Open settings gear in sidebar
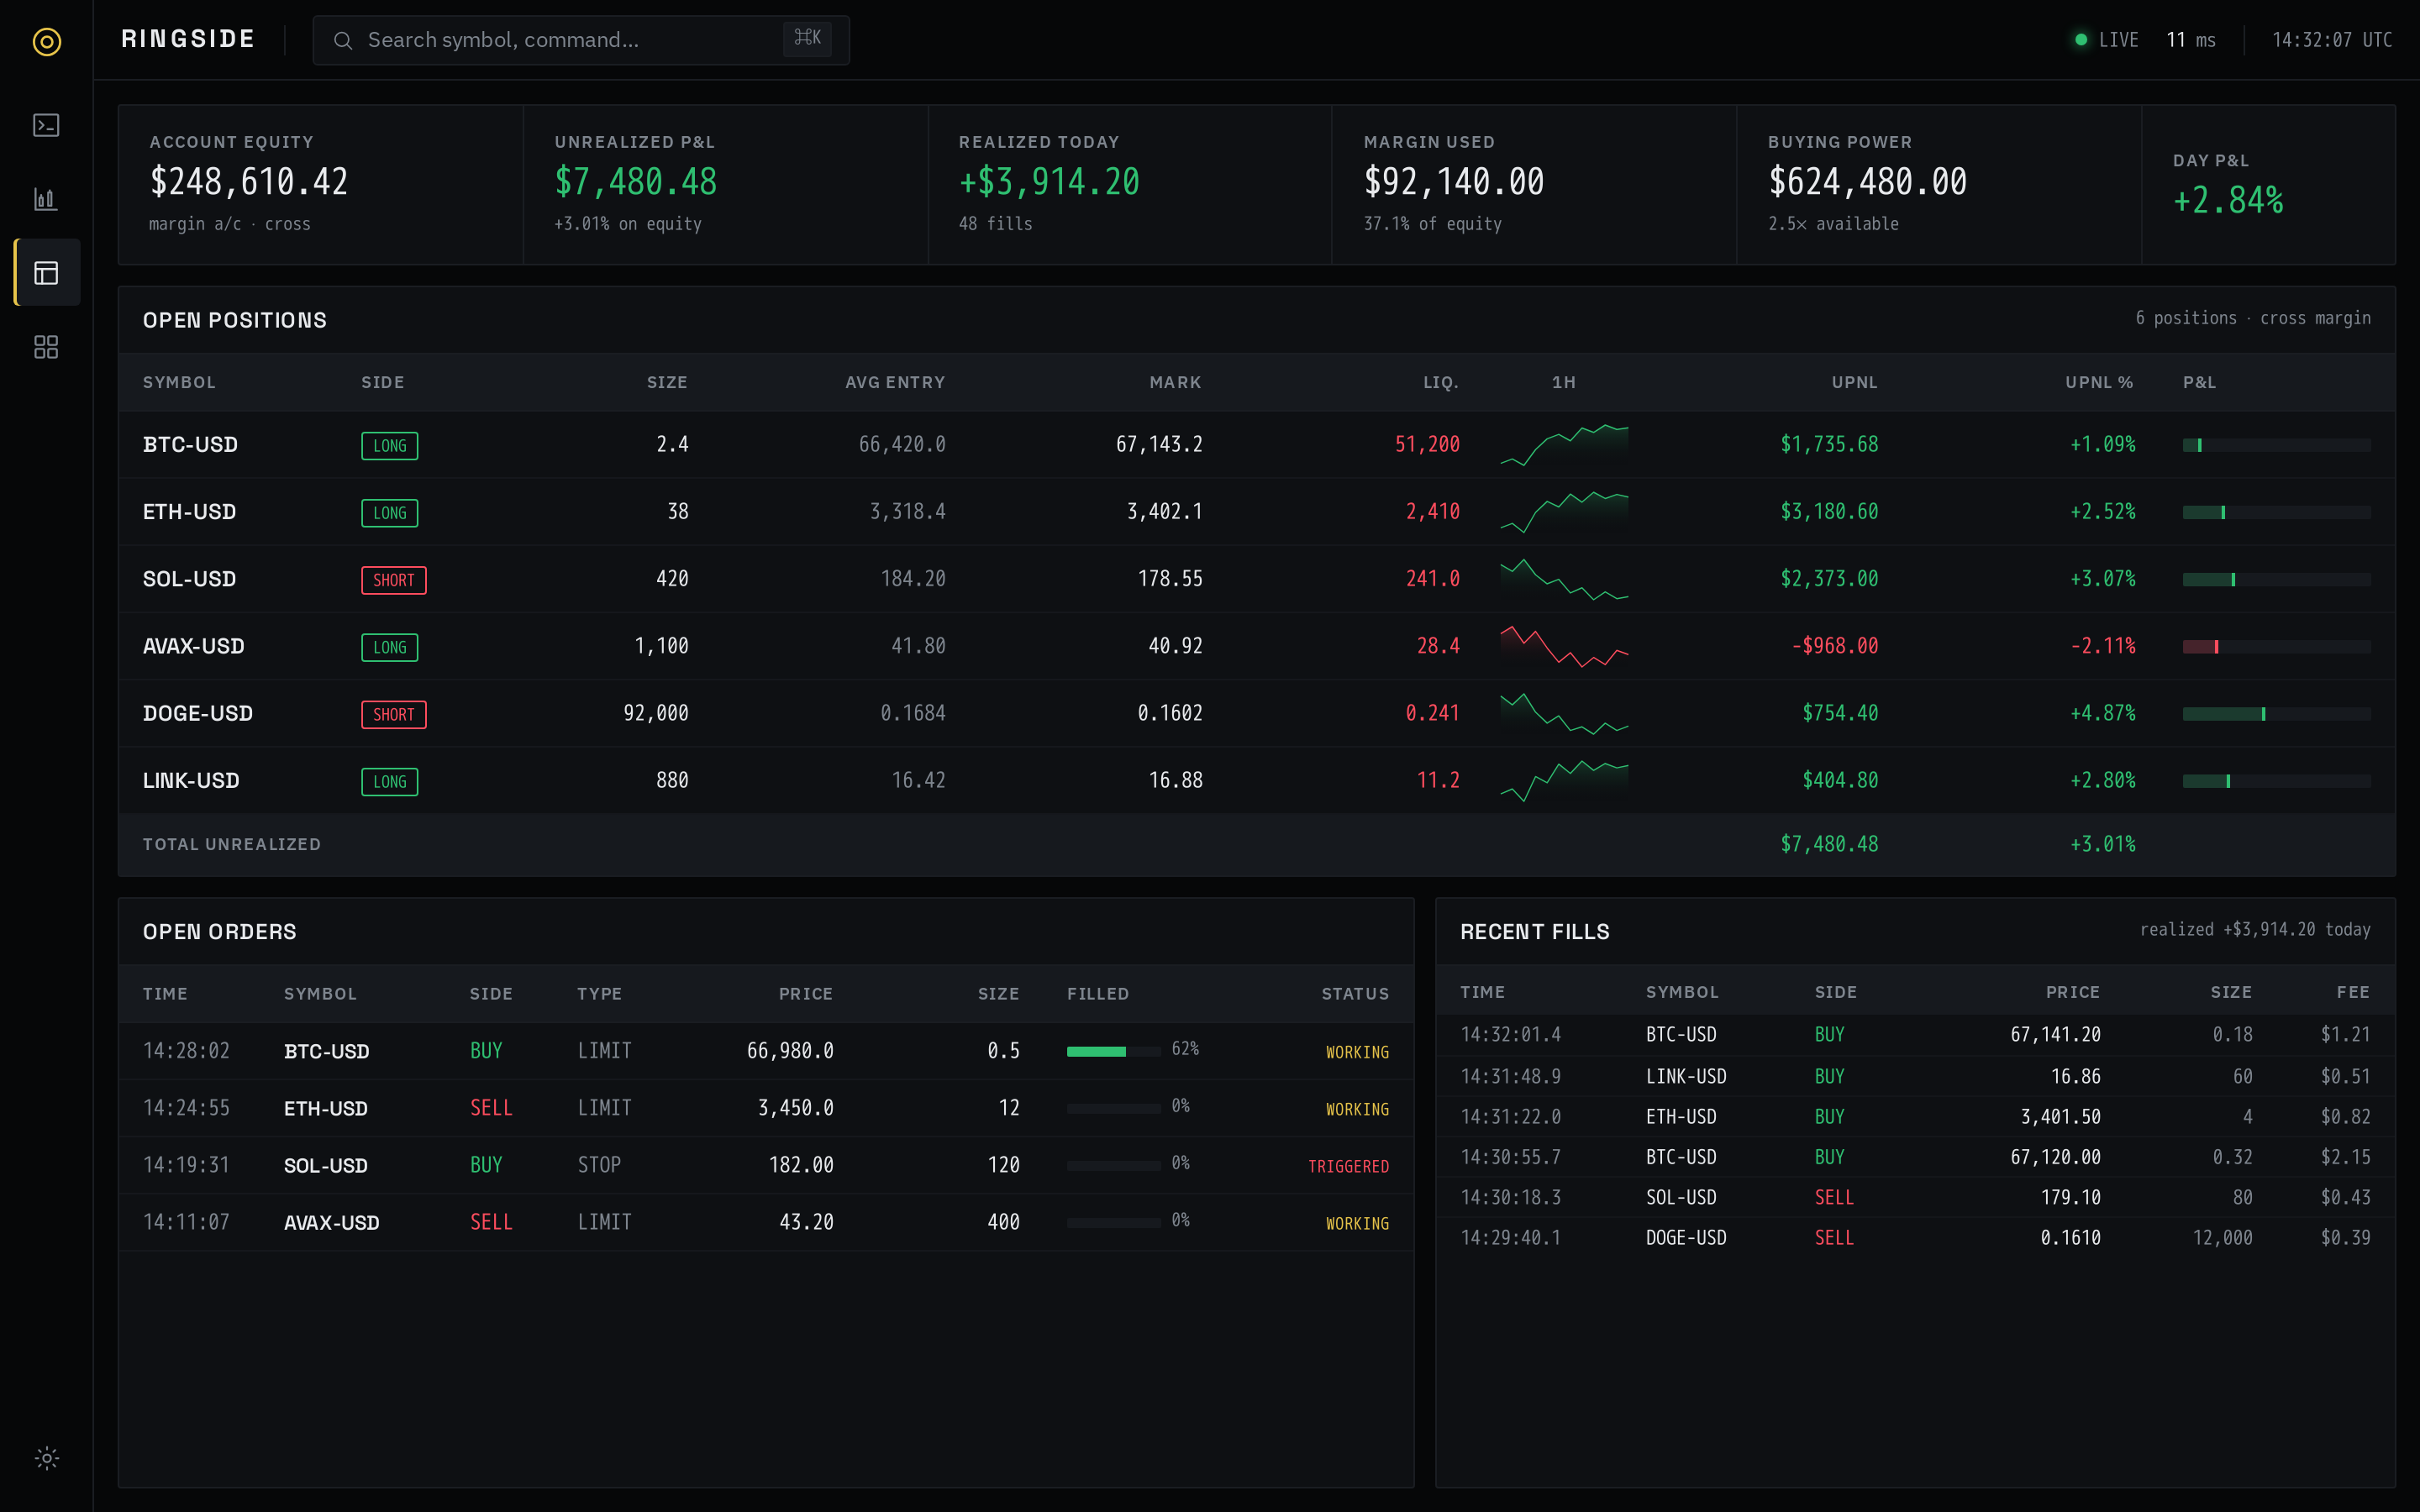2420x1512 pixels. 47,1458
